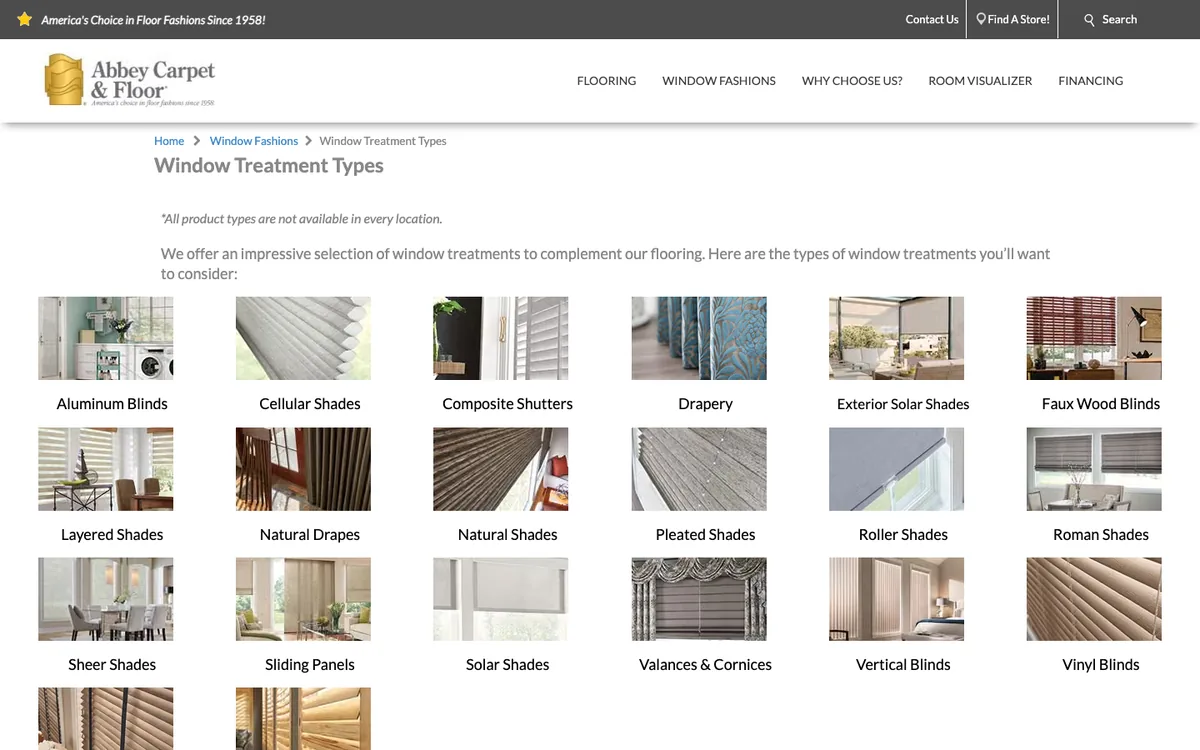Open the Sliding Panels thumbnail

[x=303, y=599]
